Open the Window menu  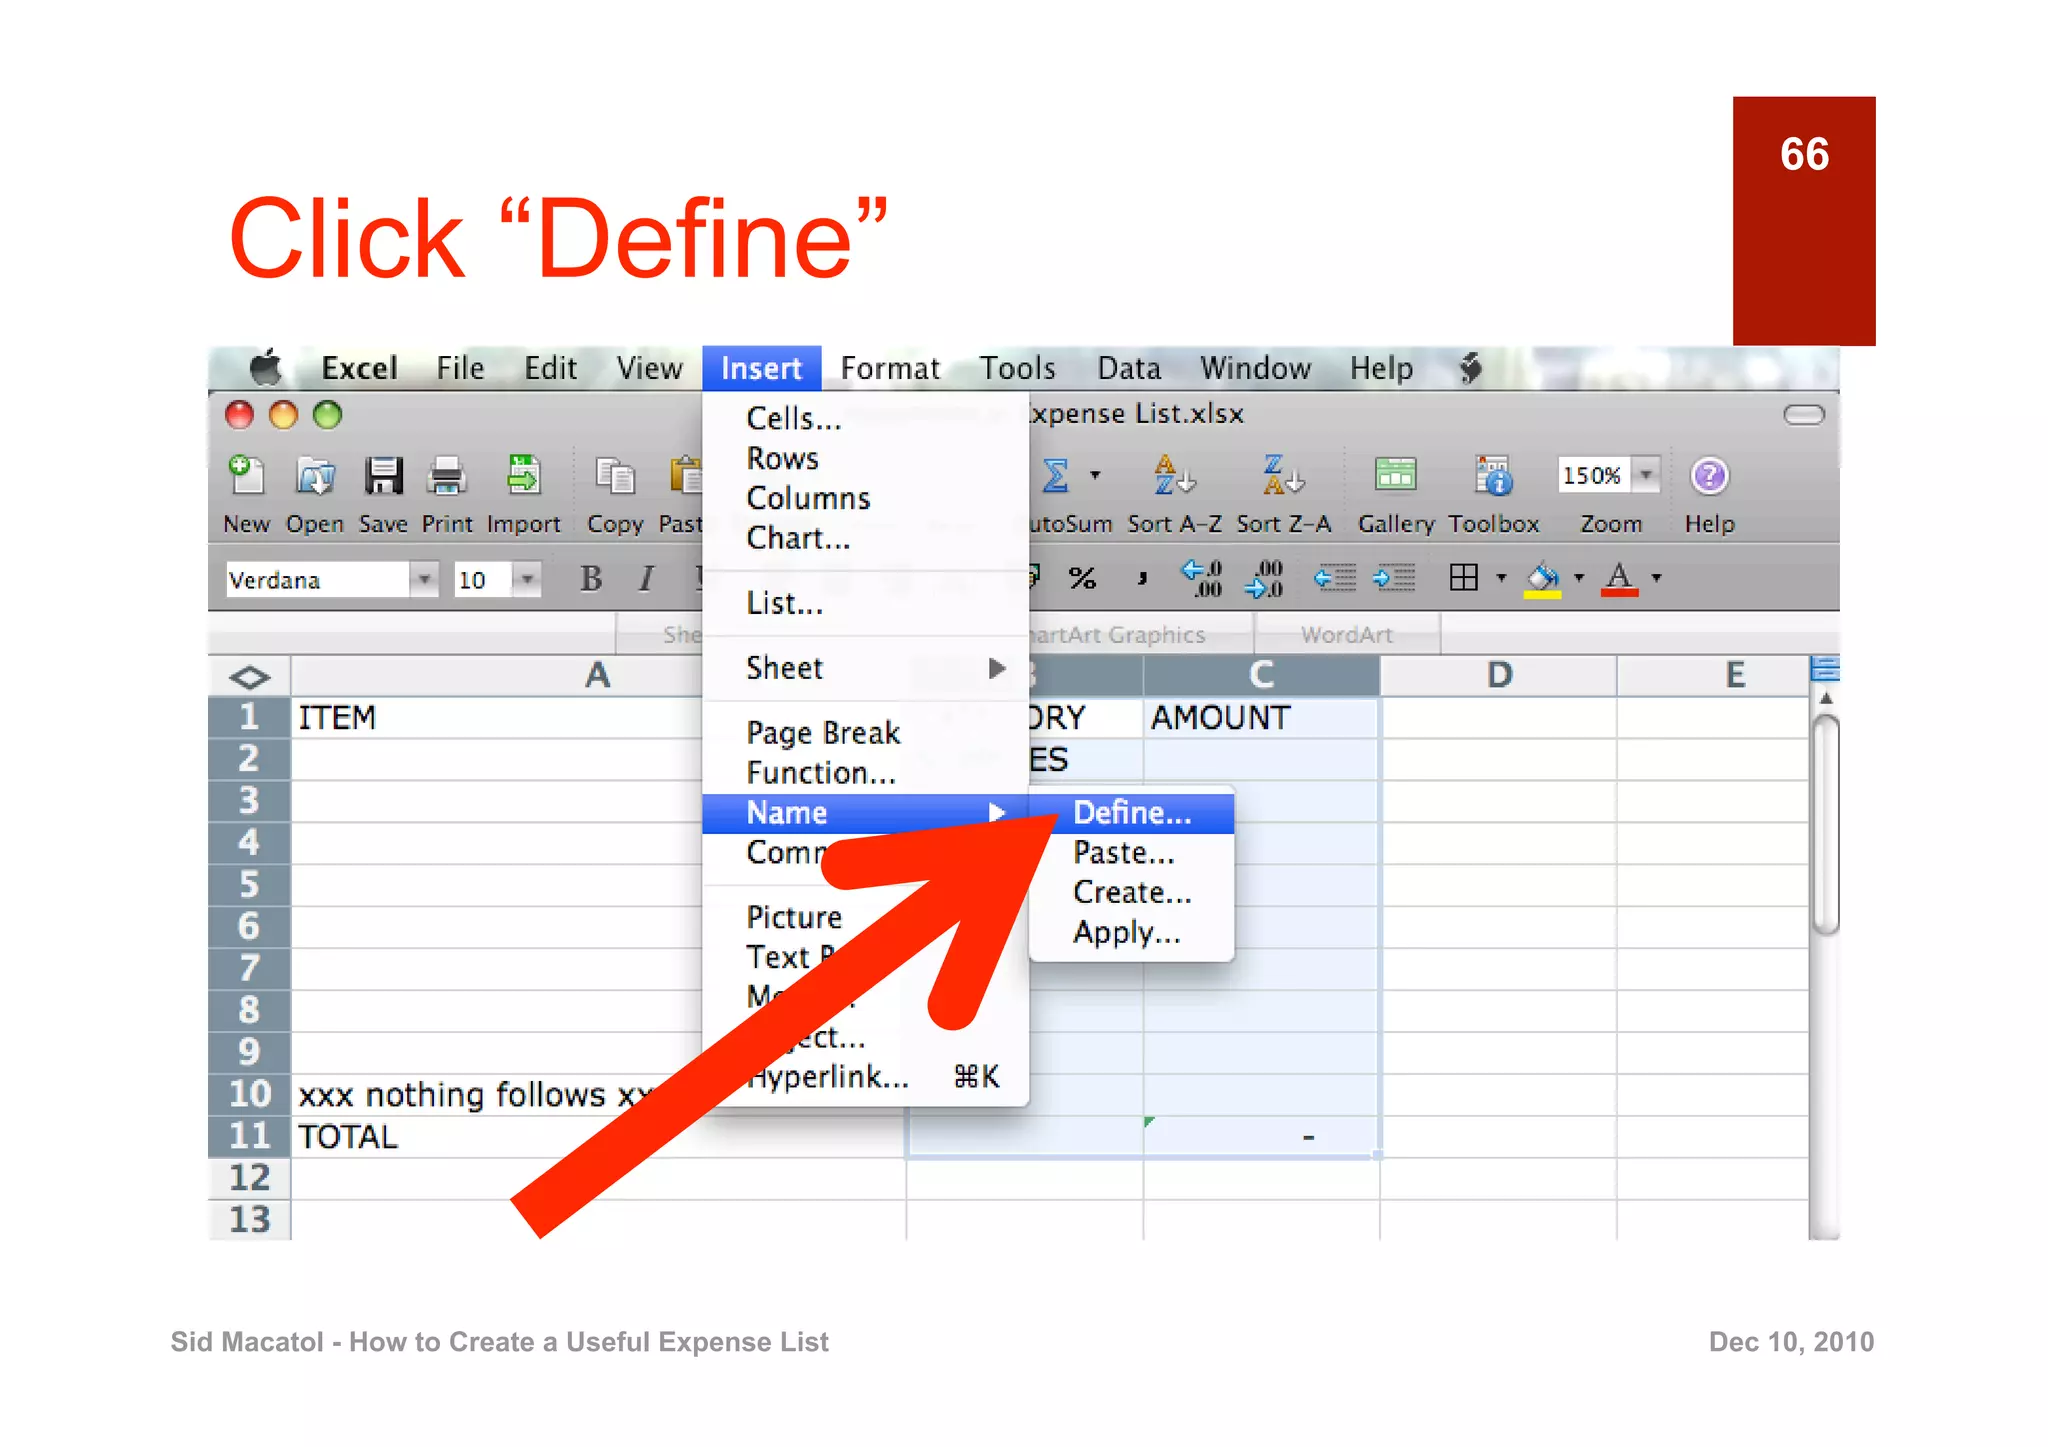click(1255, 368)
